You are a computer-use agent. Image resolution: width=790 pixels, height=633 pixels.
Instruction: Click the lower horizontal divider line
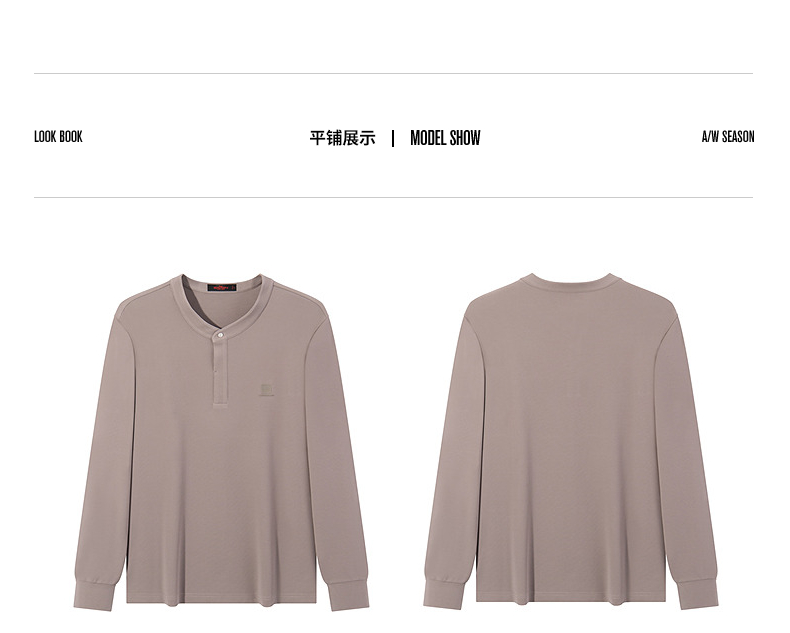coord(393,198)
